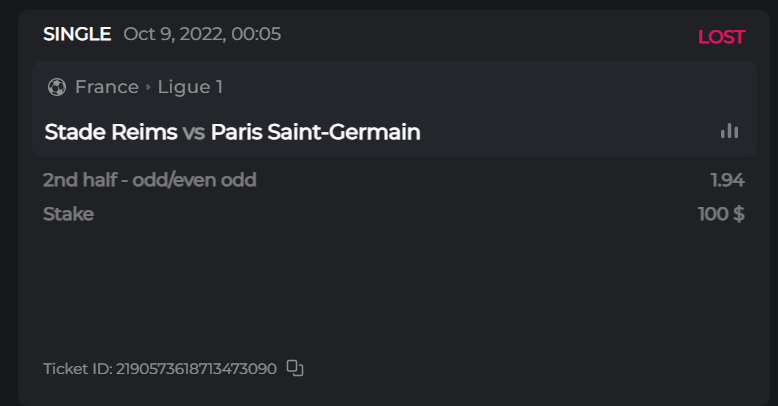Screen dimensions: 778x406
Task: Click the SINGLE bet type label
Action: [x=77, y=34]
